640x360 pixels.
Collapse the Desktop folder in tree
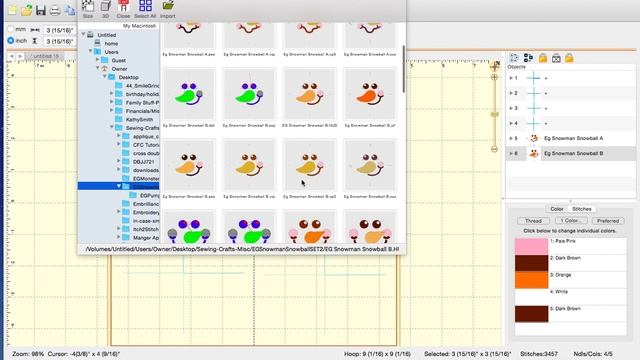(x=104, y=77)
